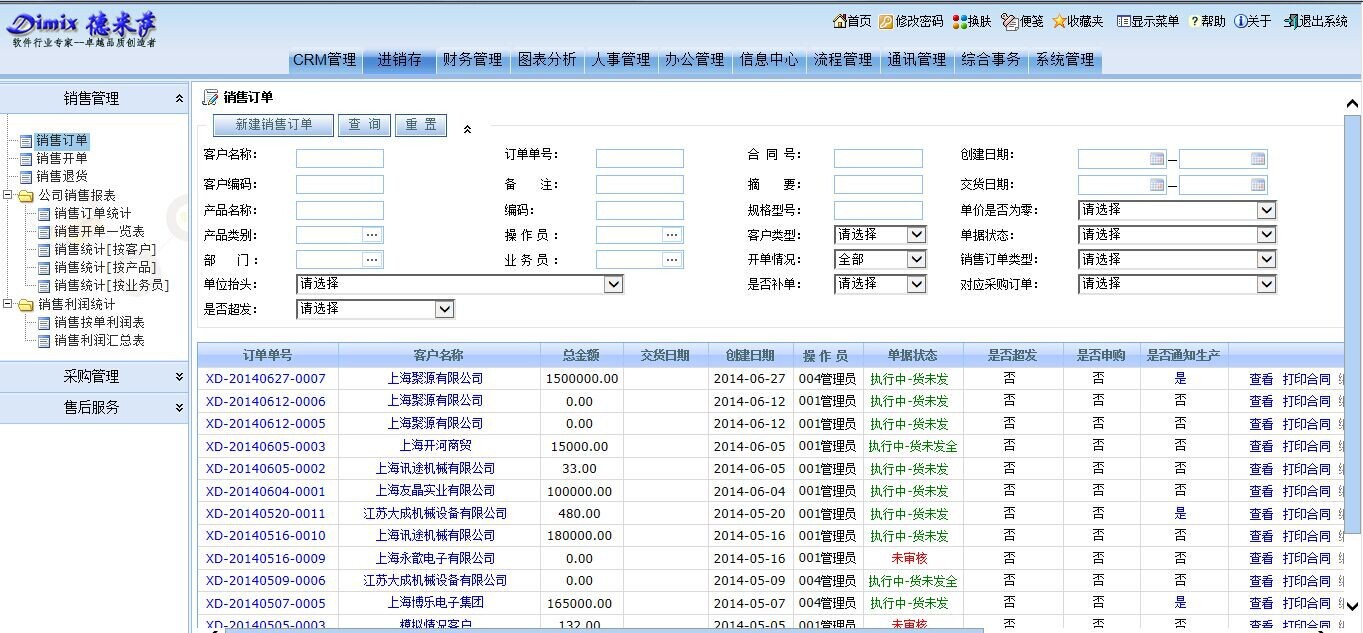1363x633 pixels.
Task: Open the document status dropdown
Action: 1266,235
